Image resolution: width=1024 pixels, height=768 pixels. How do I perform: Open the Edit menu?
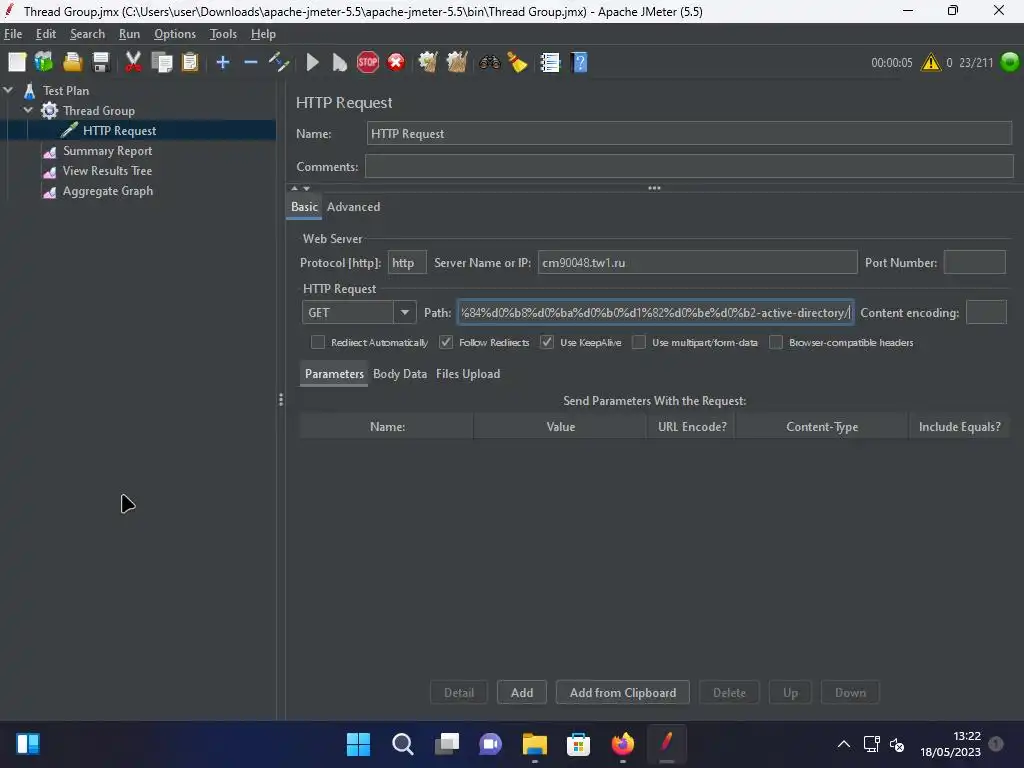pos(46,34)
